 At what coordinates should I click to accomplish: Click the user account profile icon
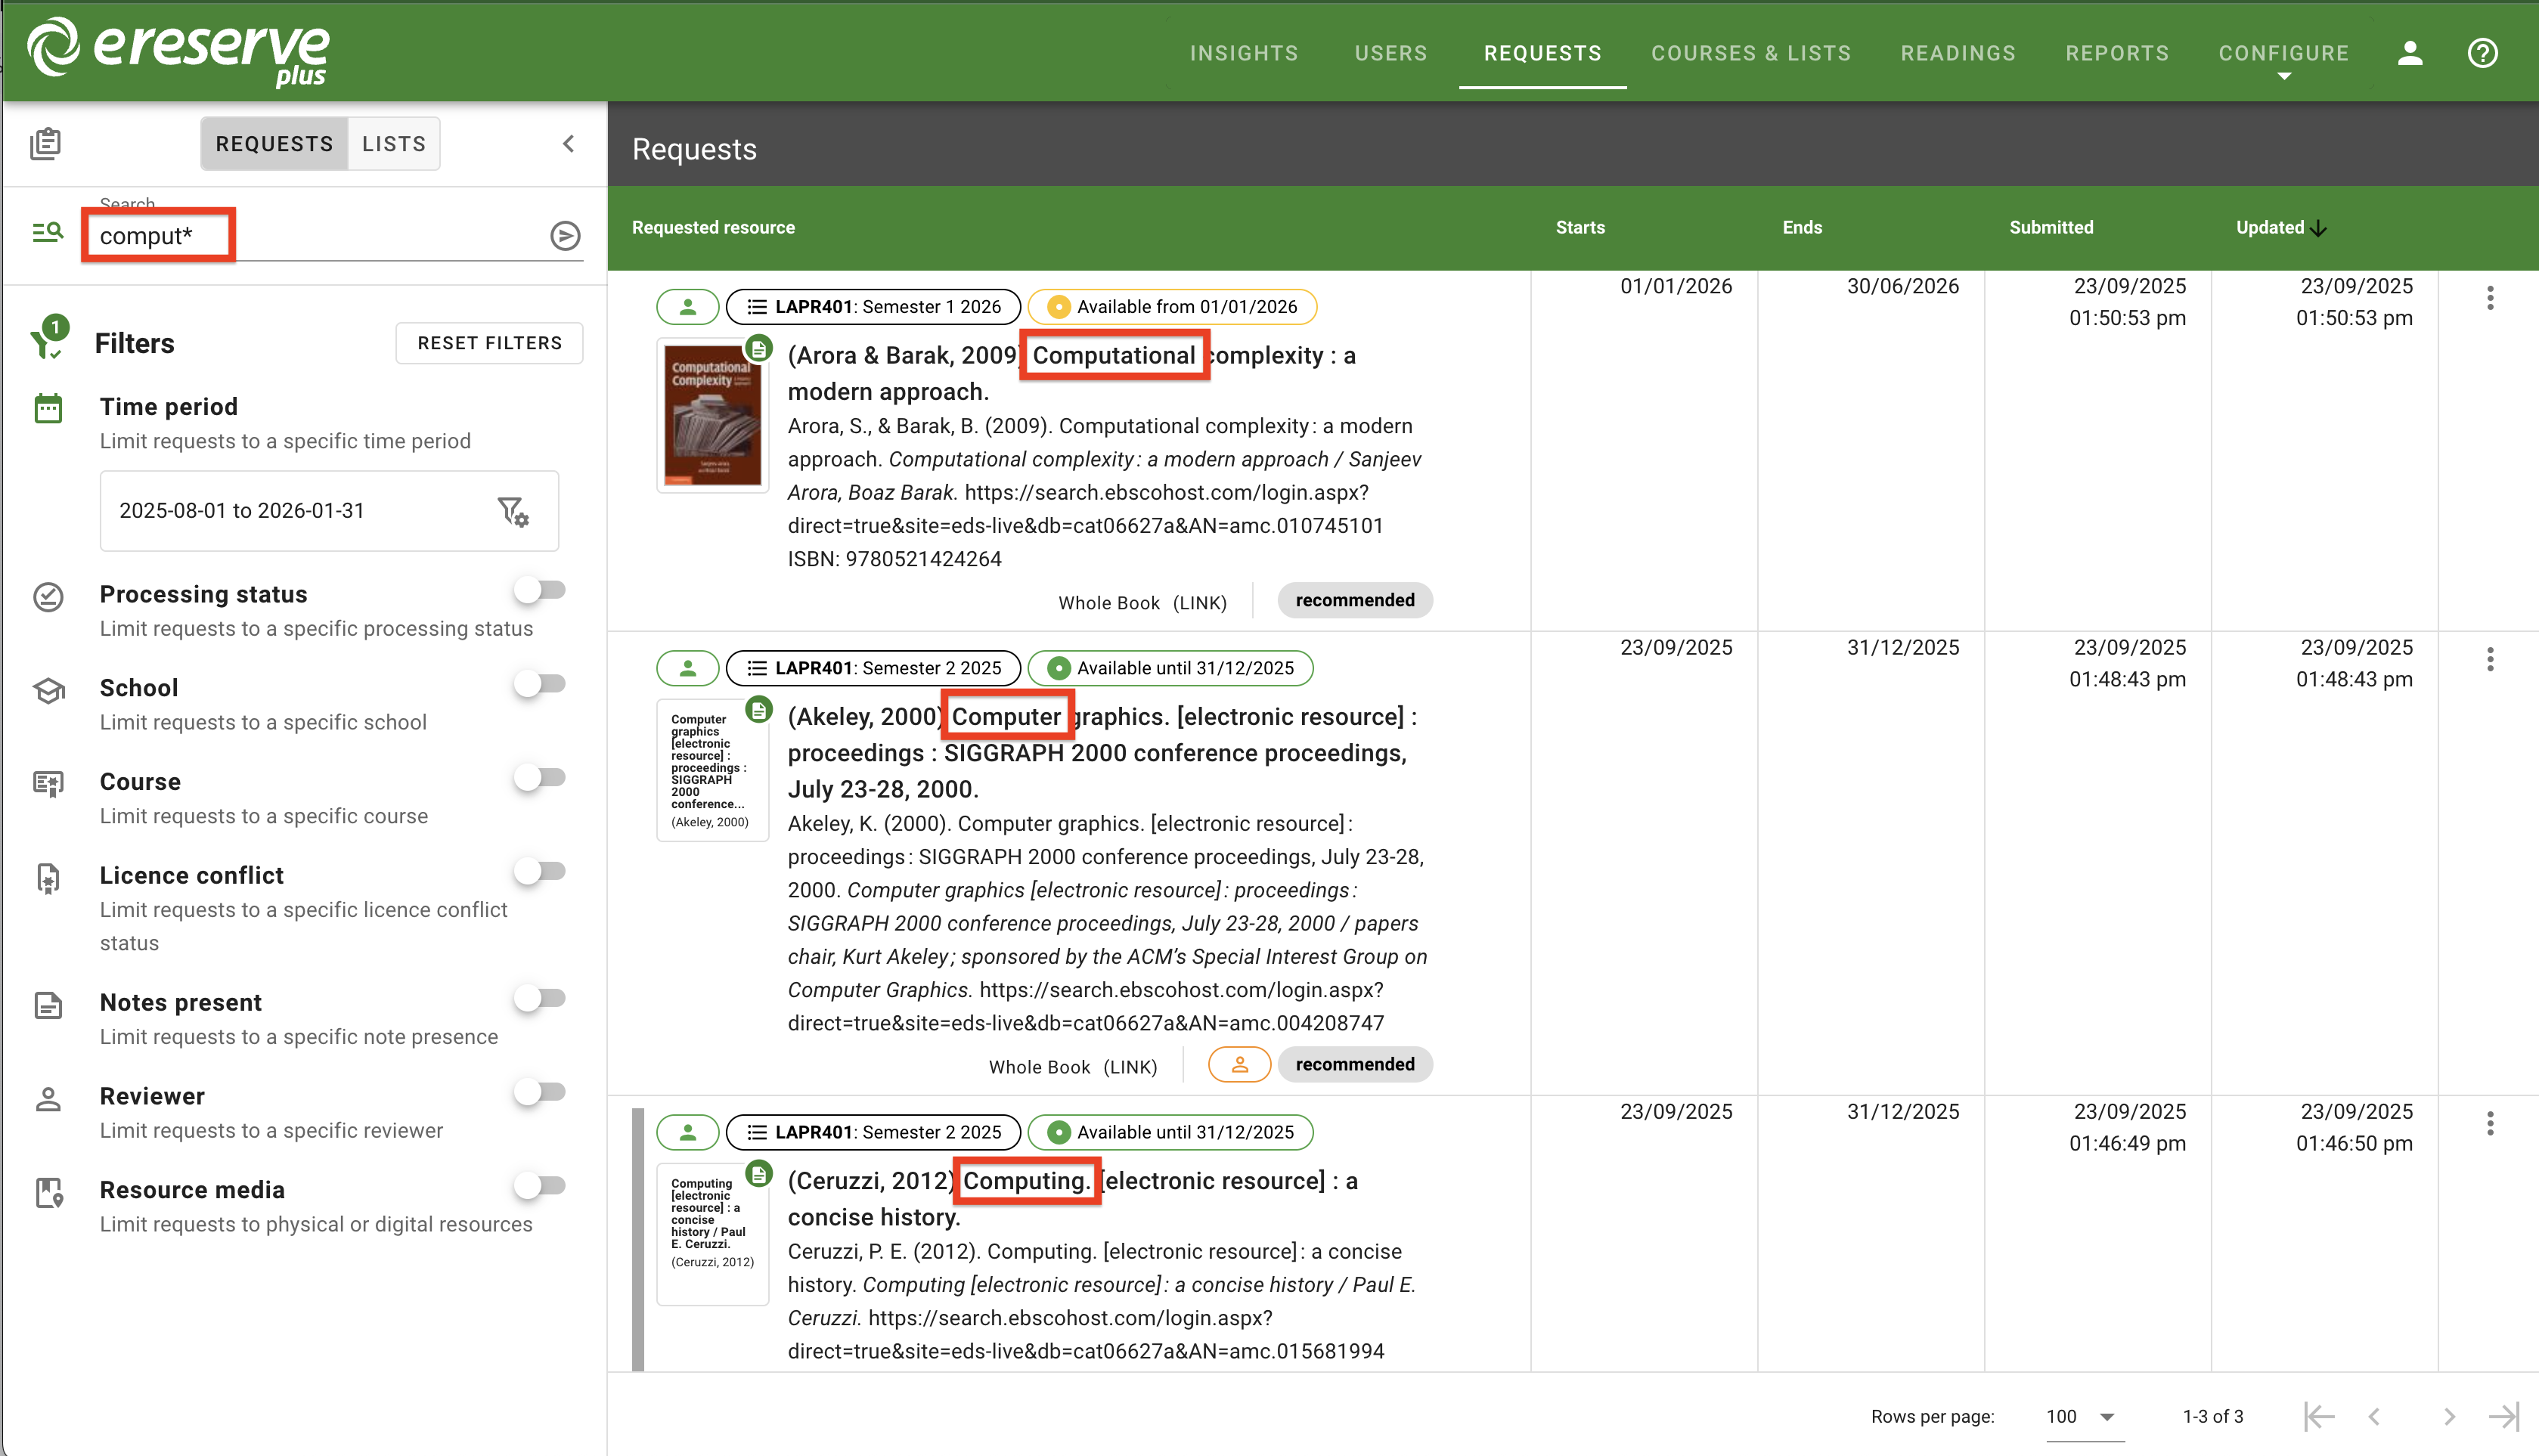[x=2409, y=53]
